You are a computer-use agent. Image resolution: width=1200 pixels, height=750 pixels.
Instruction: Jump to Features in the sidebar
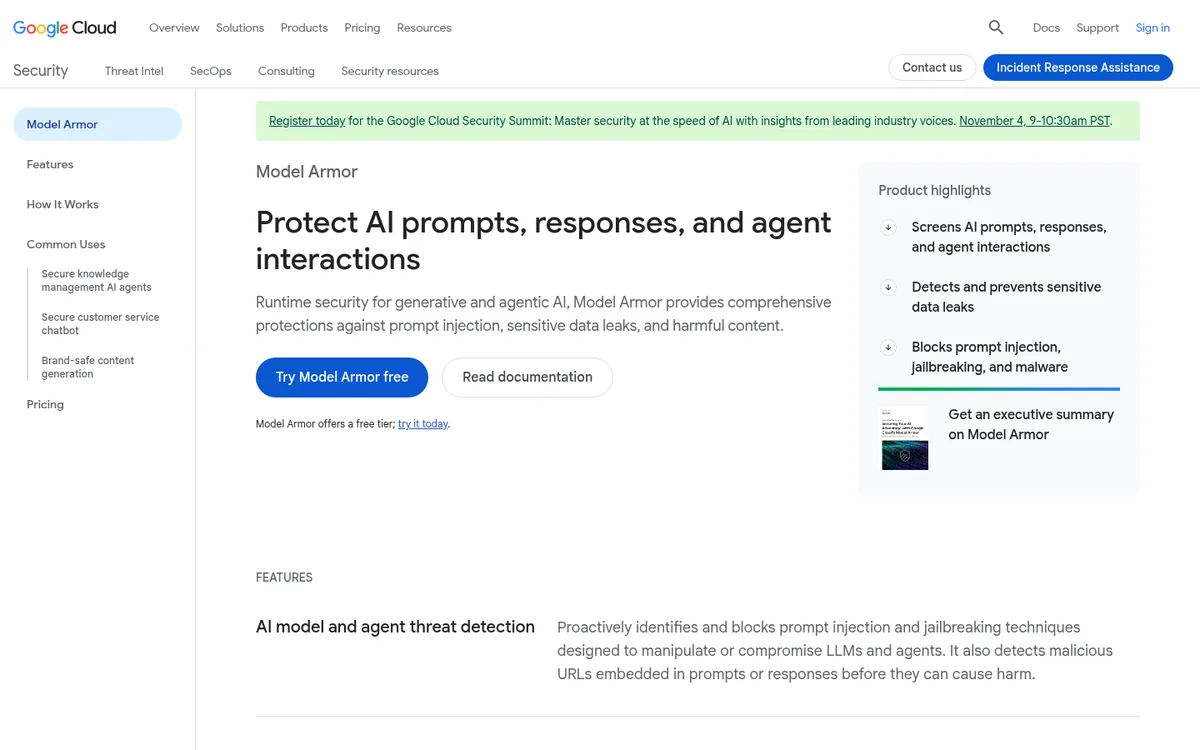pos(50,164)
